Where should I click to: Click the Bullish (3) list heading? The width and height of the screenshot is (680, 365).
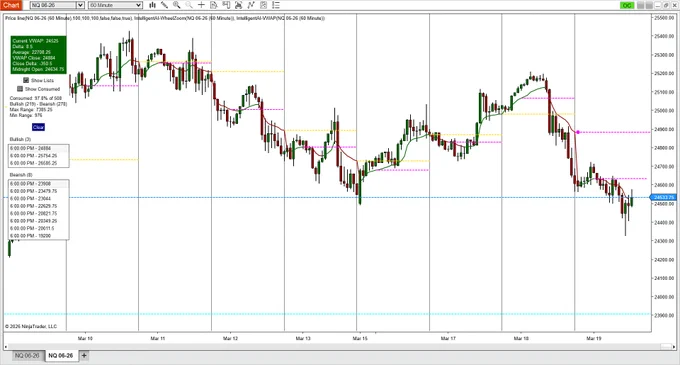pos(20,139)
